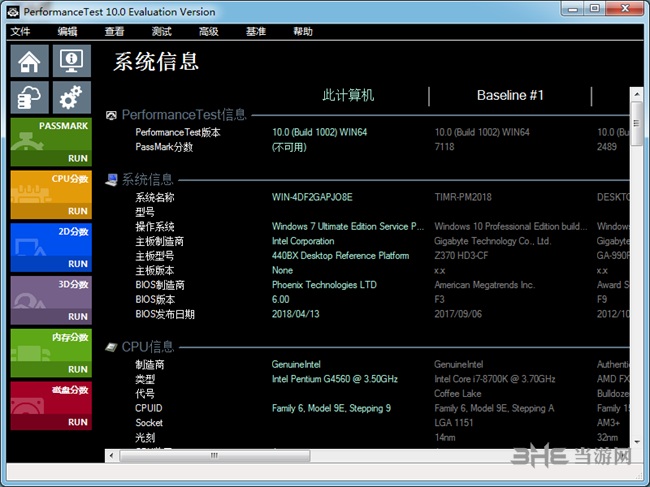Viewport: 650px width, 487px height.
Task: Select the Baseline #1 column header
Action: (510, 95)
